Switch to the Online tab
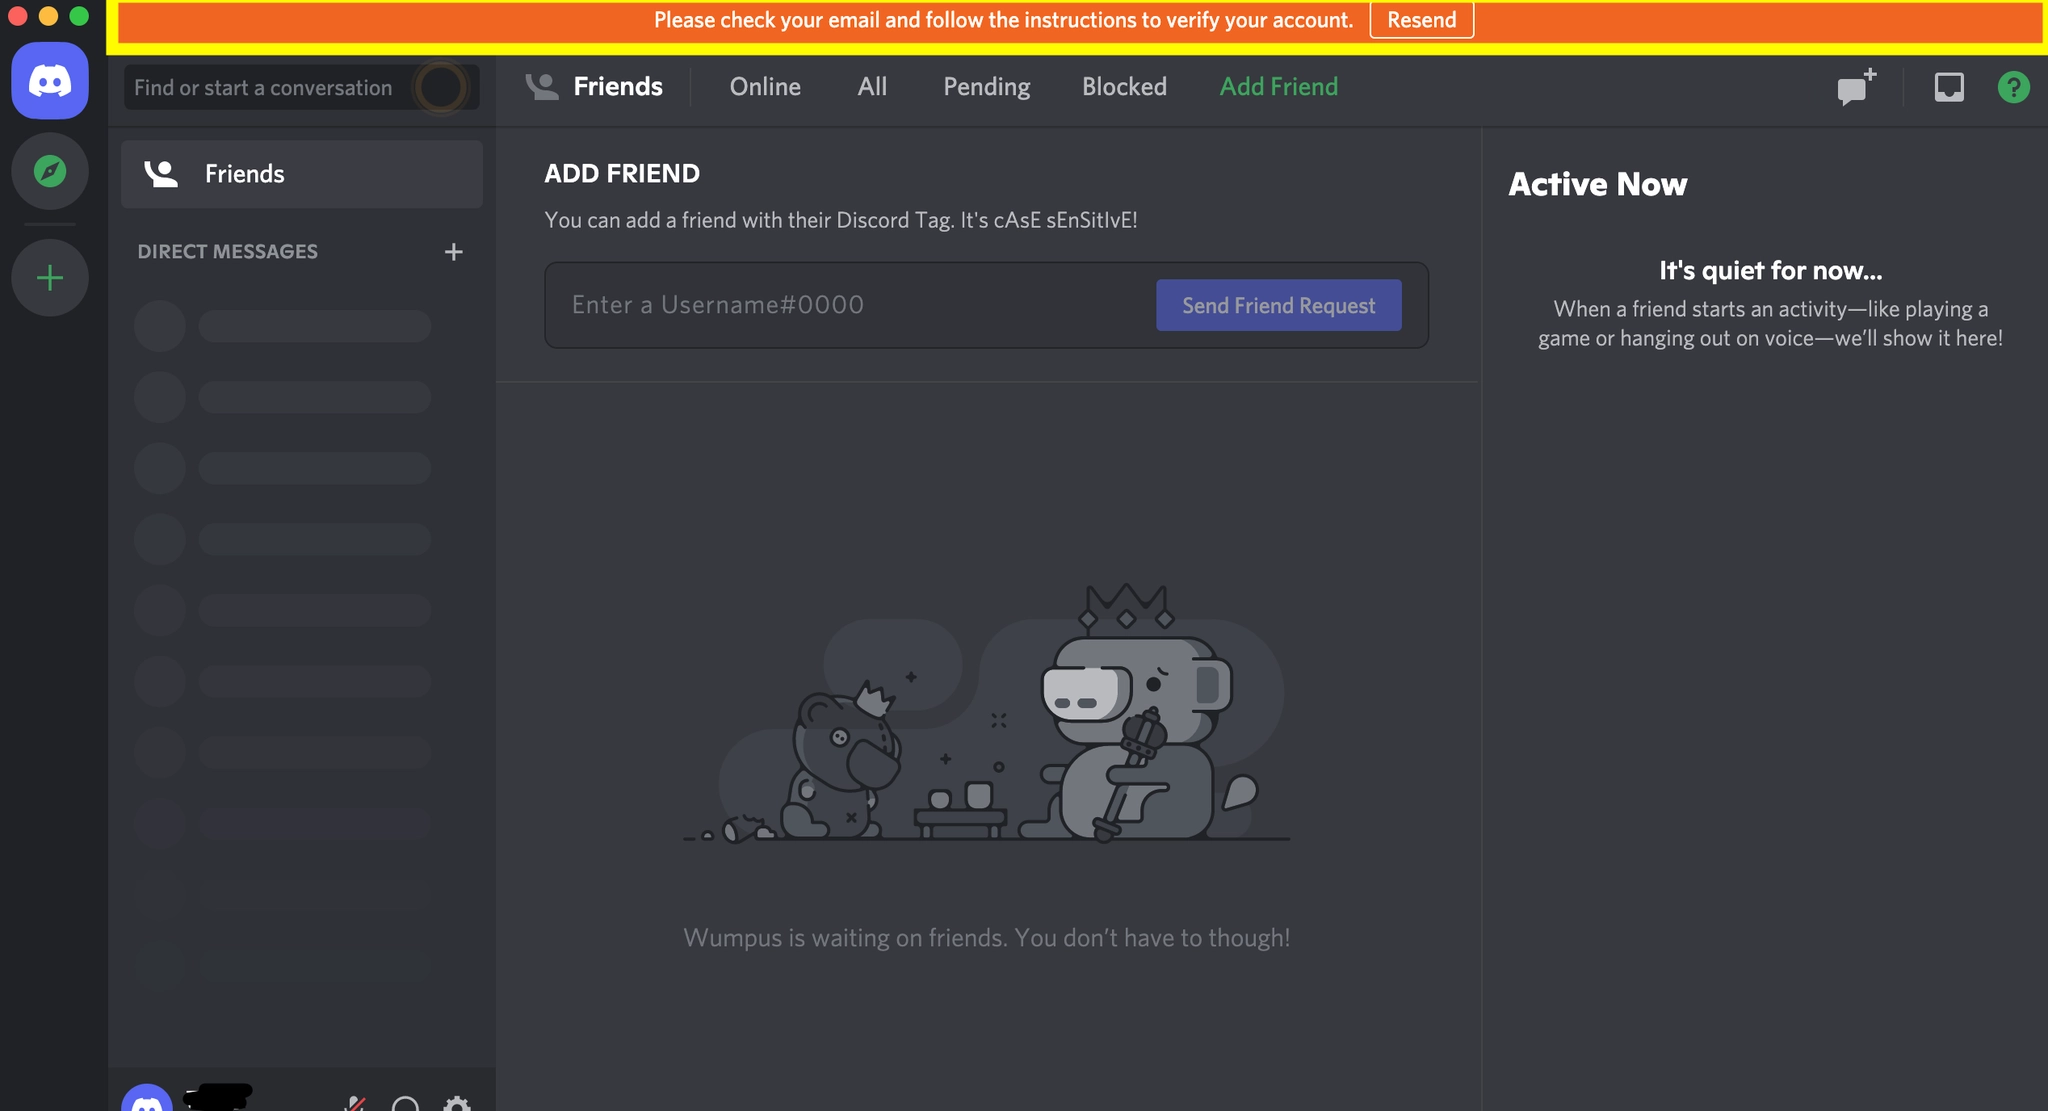The image size is (2048, 1111). pos(765,87)
